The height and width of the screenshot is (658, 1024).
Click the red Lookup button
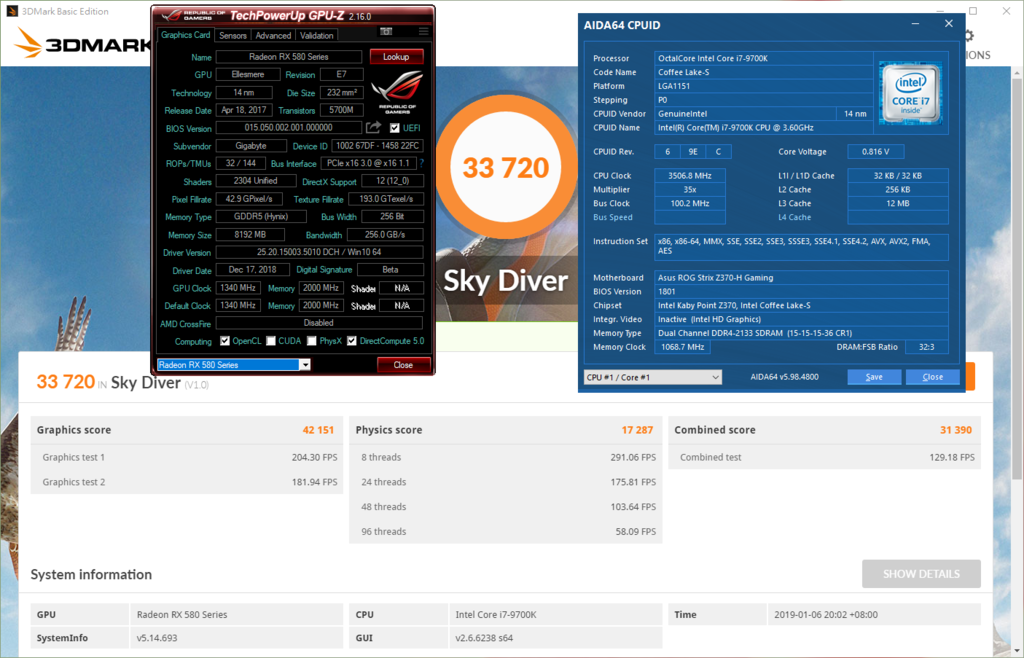click(396, 57)
